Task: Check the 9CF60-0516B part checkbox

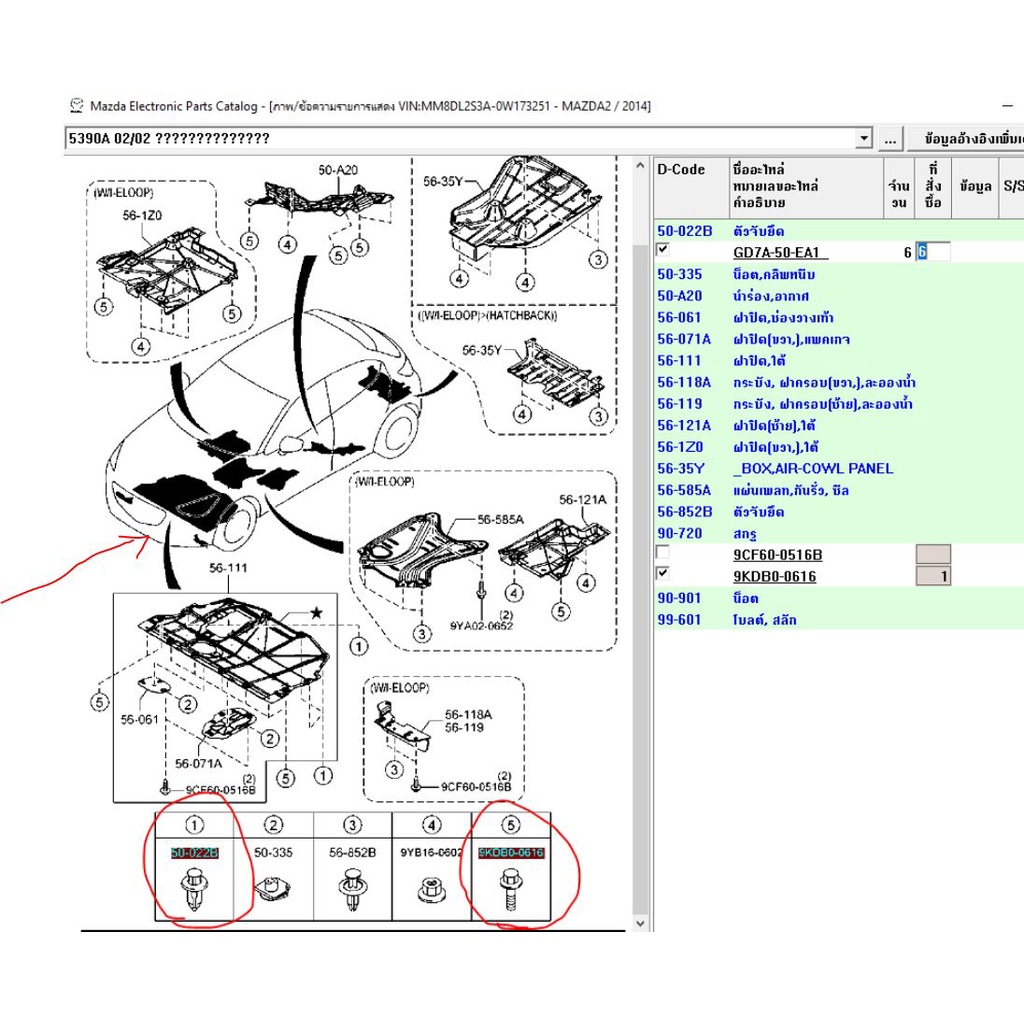Action: (x=663, y=553)
